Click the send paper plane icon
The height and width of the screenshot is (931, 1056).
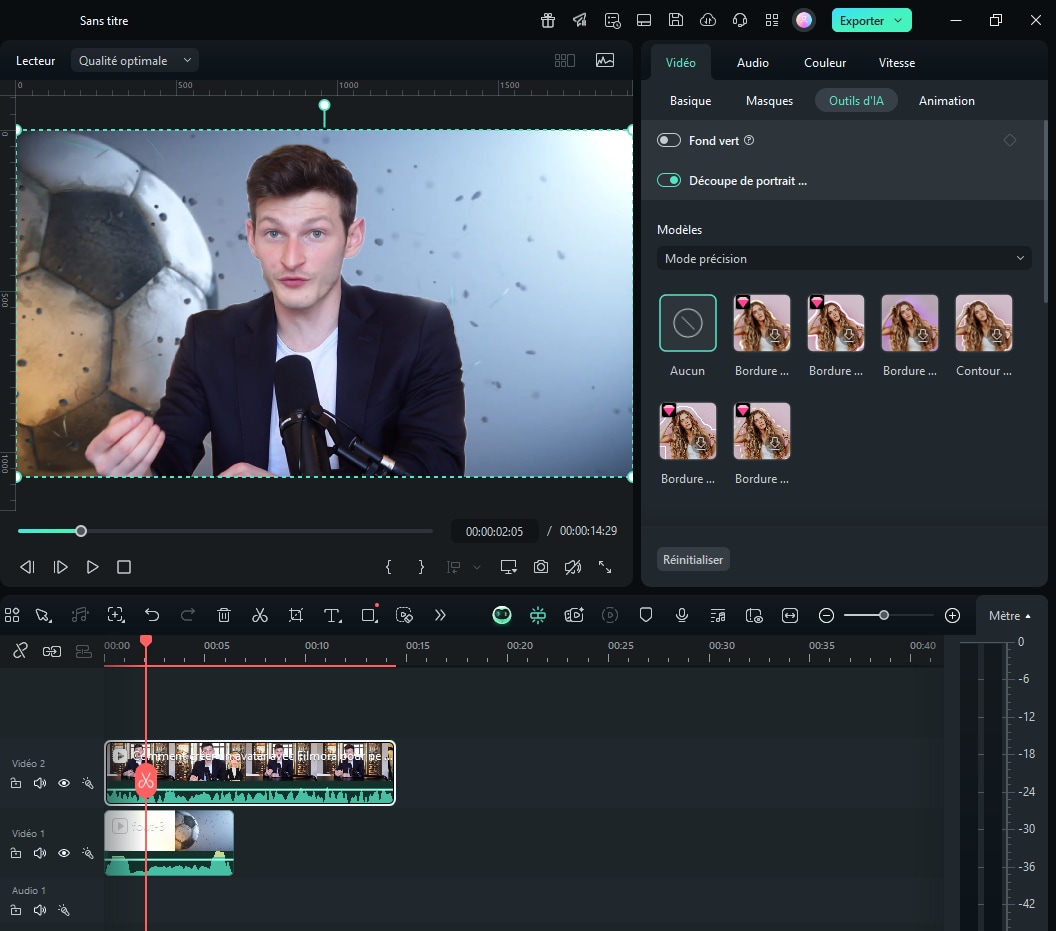pos(580,20)
